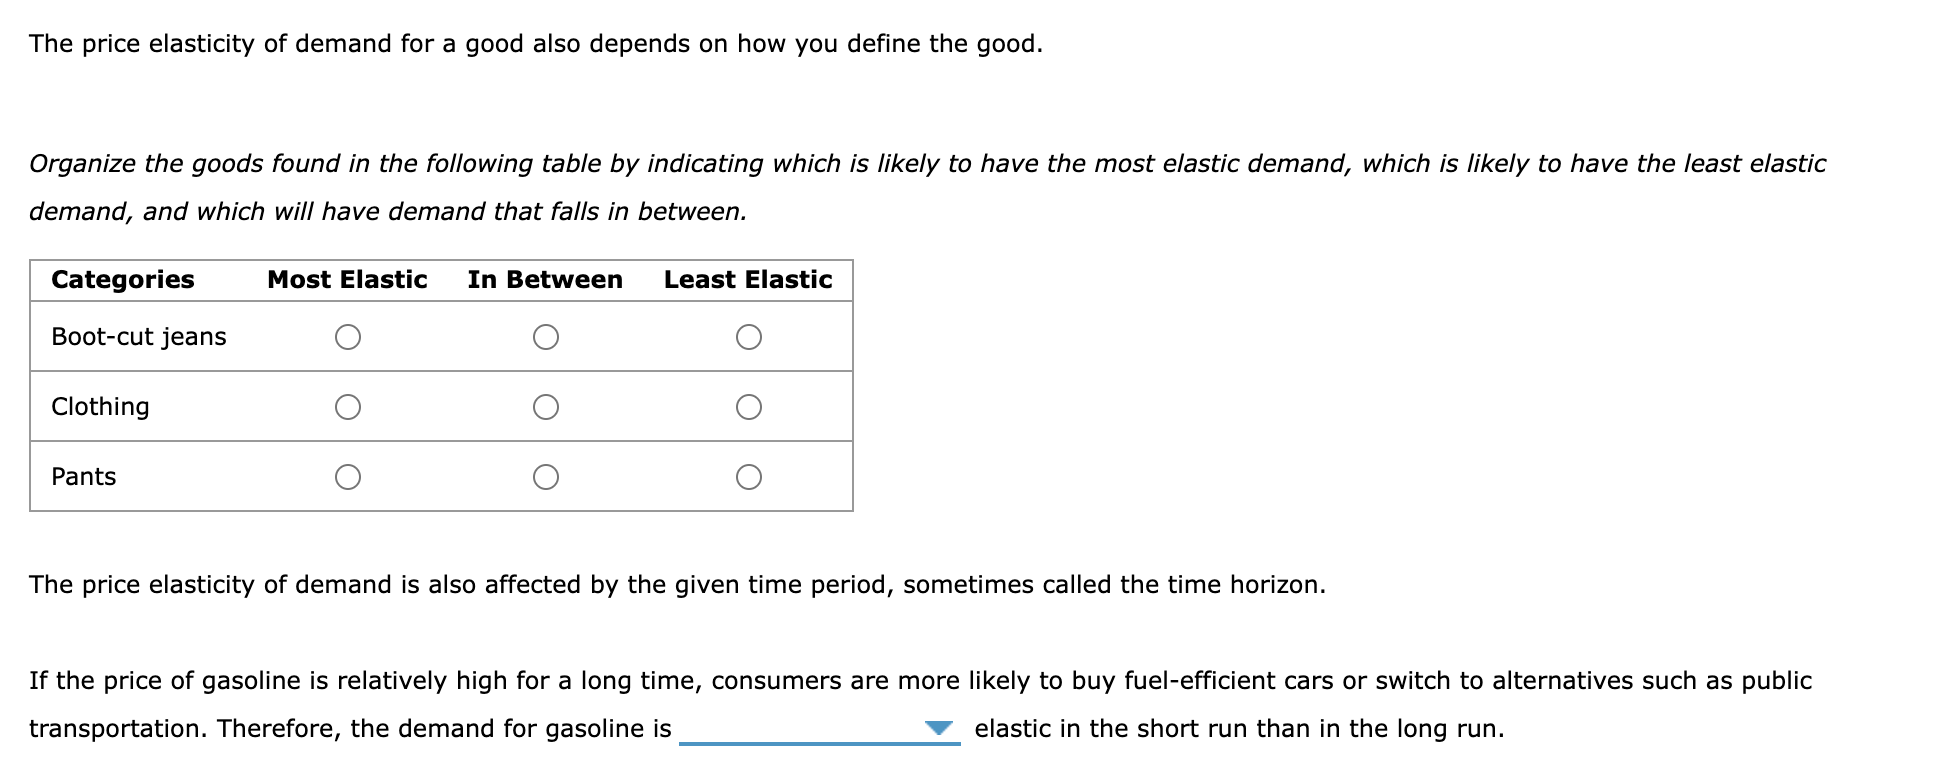Select In Between for Pants
Image resolution: width=1948 pixels, height=775 pixels.
[x=546, y=477]
